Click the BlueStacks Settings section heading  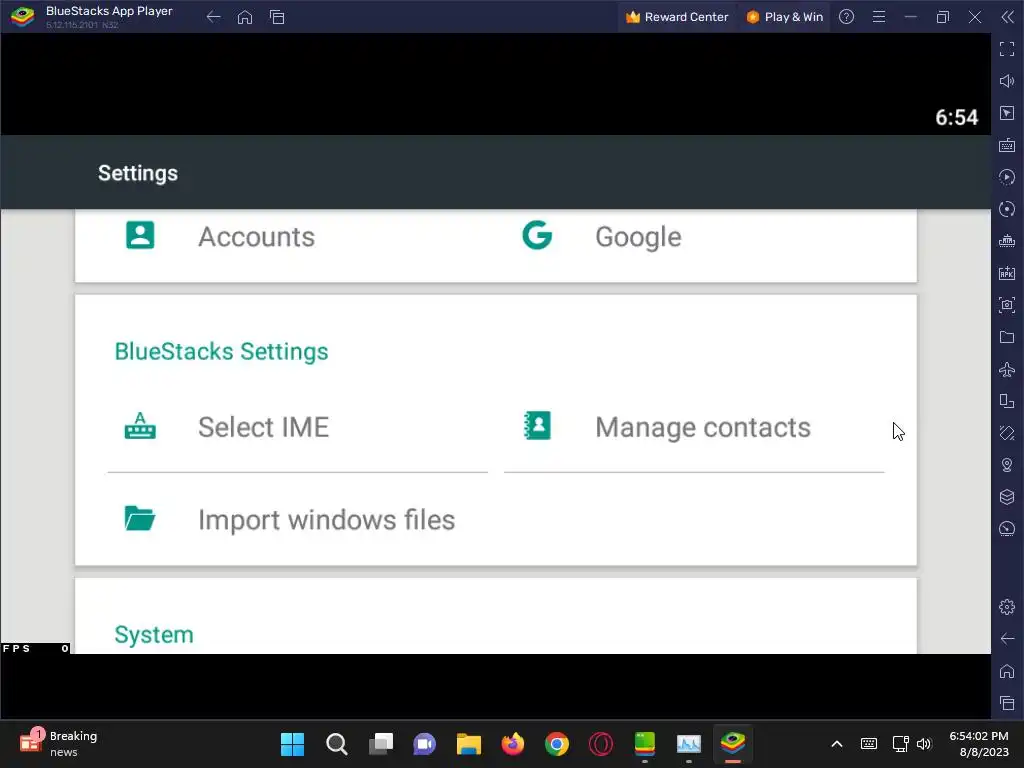[x=221, y=351]
